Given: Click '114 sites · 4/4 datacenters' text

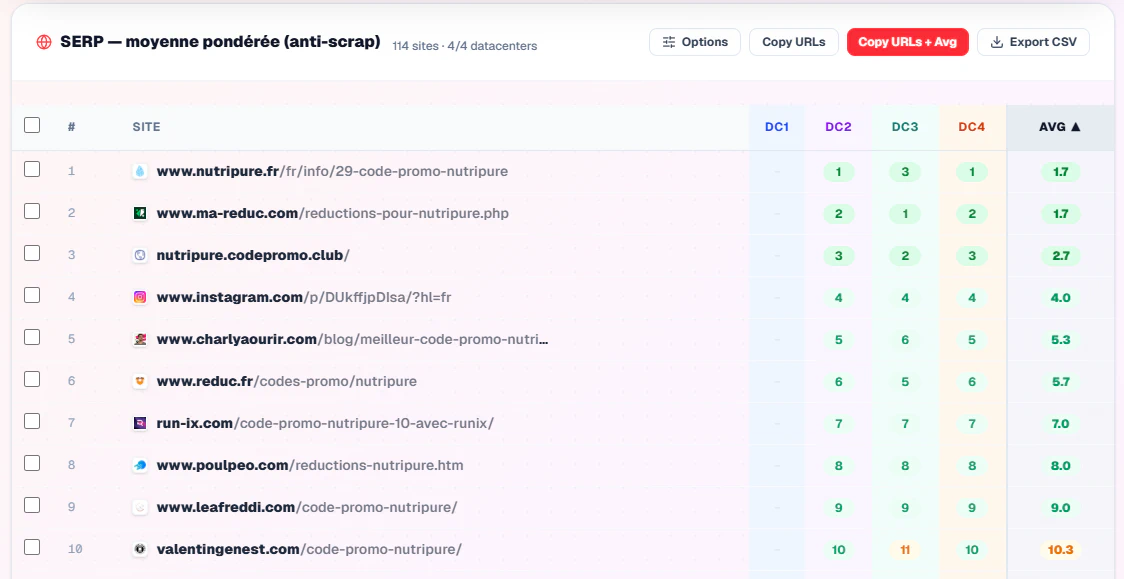Looking at the screenshot, I should [x=465, y=46].
